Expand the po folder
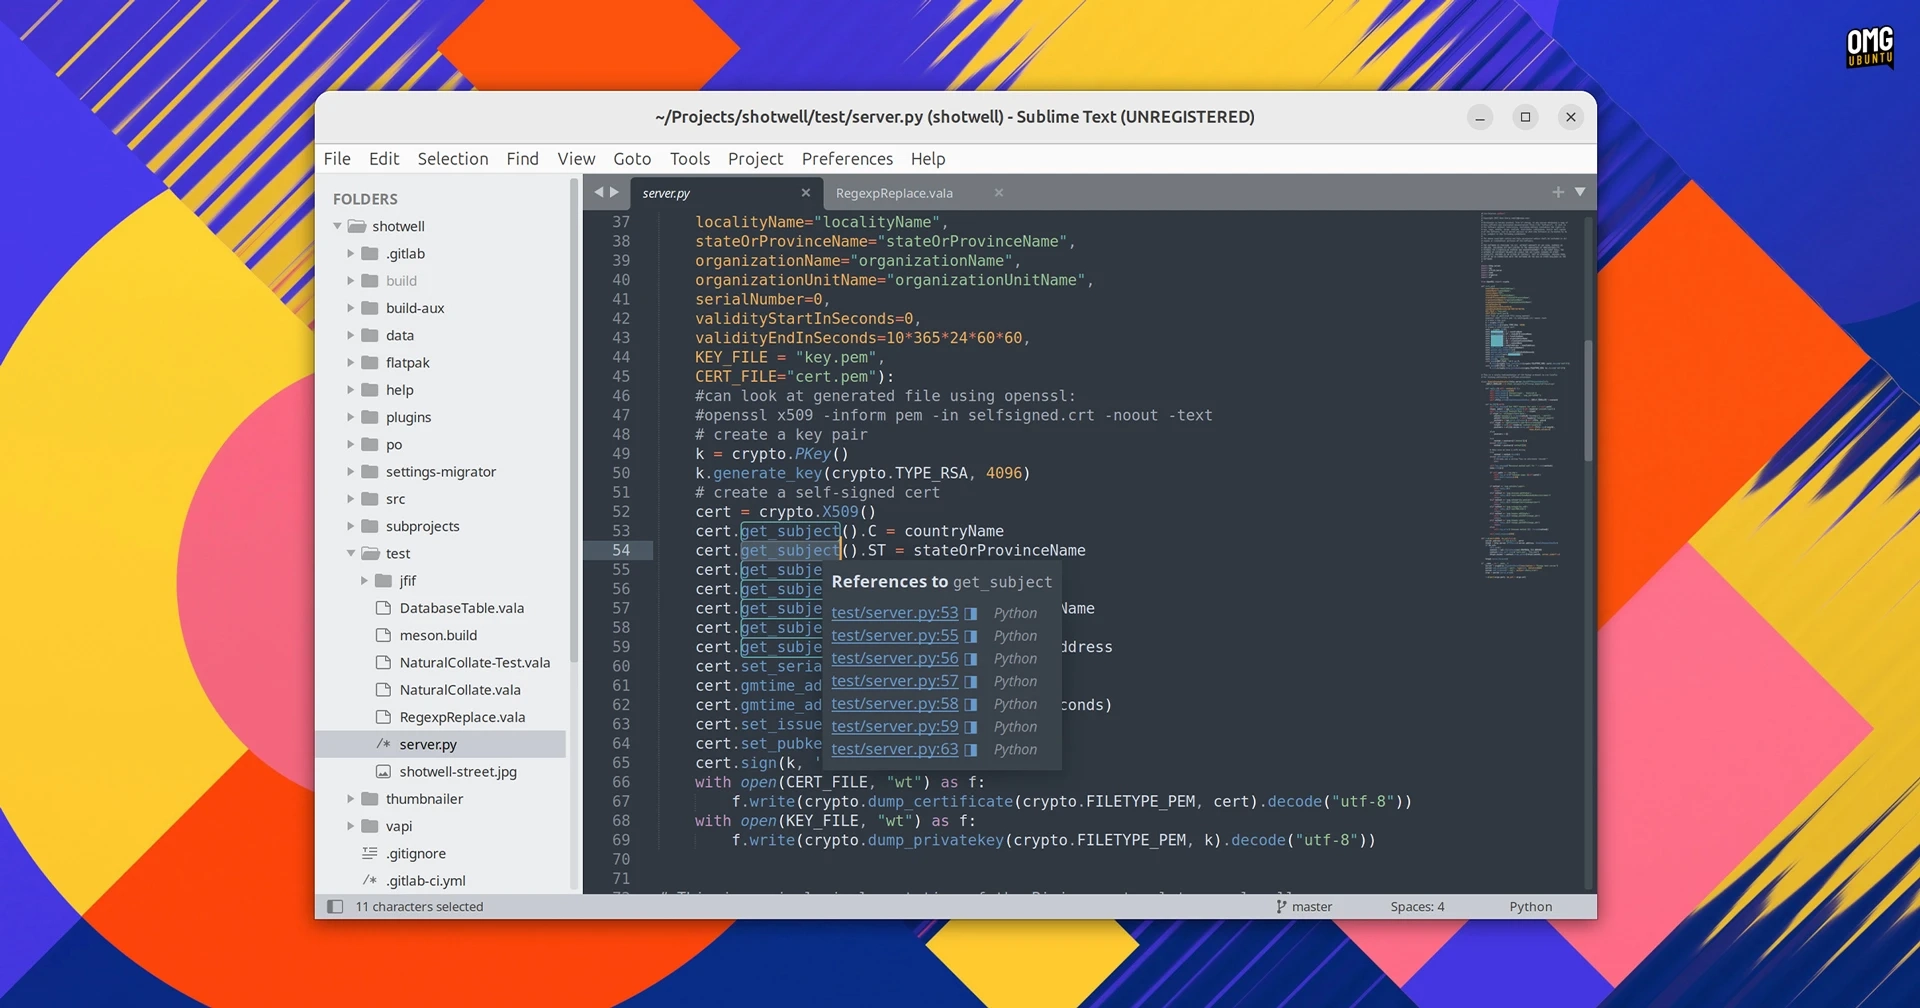1920x1008 pixels. [x=351, y=445]
